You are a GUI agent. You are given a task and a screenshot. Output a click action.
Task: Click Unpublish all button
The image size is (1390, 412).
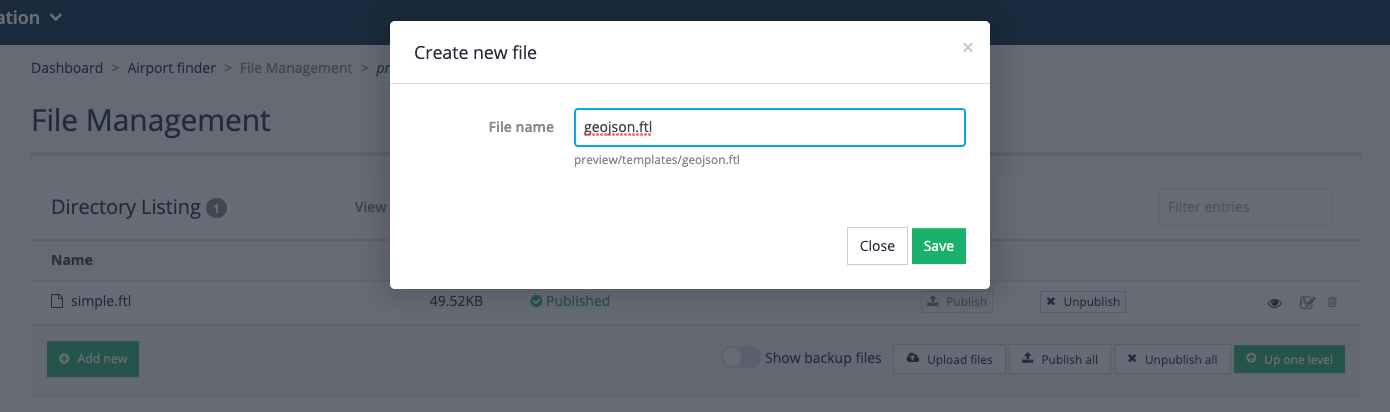coord(1172,359)
